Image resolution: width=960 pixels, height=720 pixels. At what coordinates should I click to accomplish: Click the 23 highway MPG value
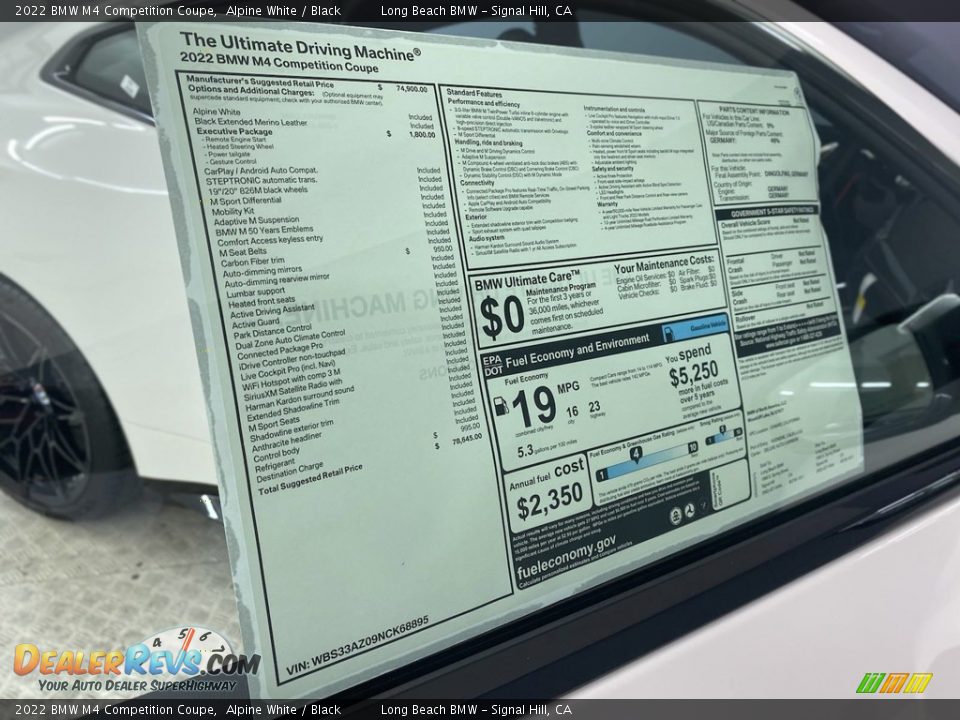coord(594,407)
